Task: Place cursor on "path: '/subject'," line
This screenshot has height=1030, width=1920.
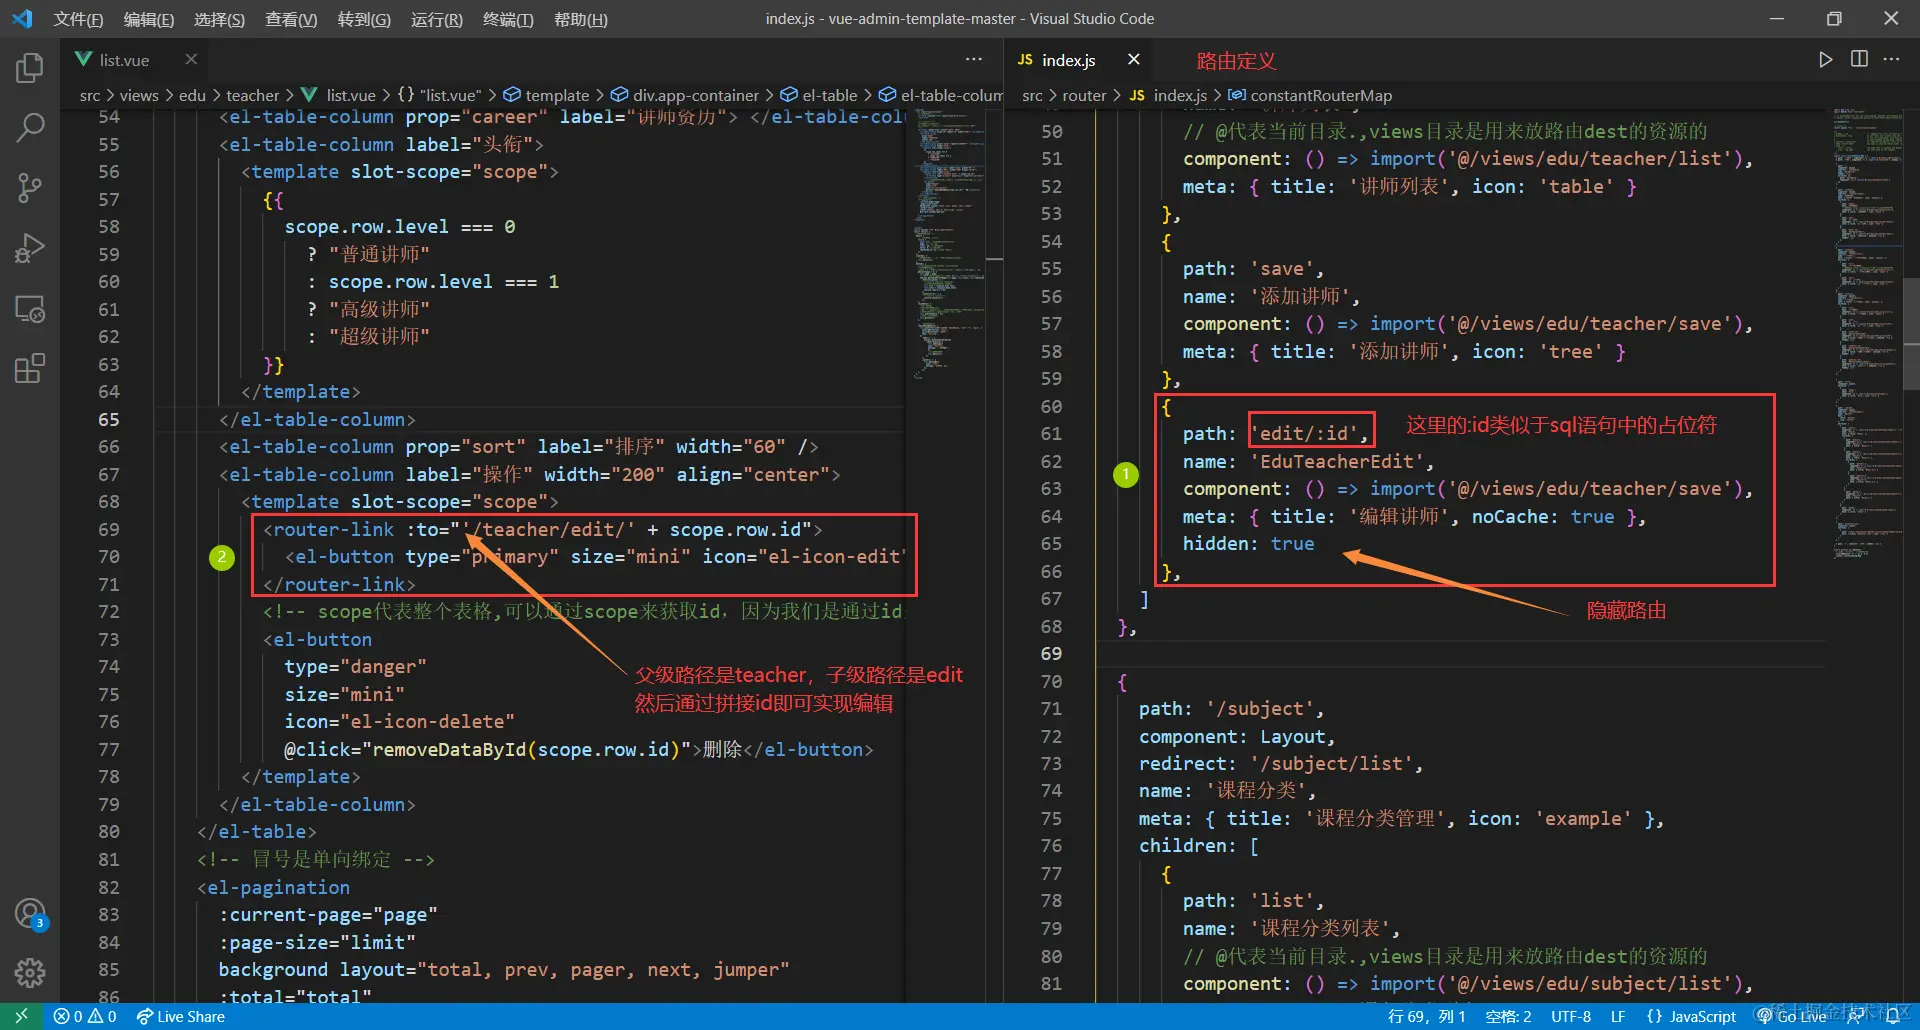Action: [x=1231, y=709]
